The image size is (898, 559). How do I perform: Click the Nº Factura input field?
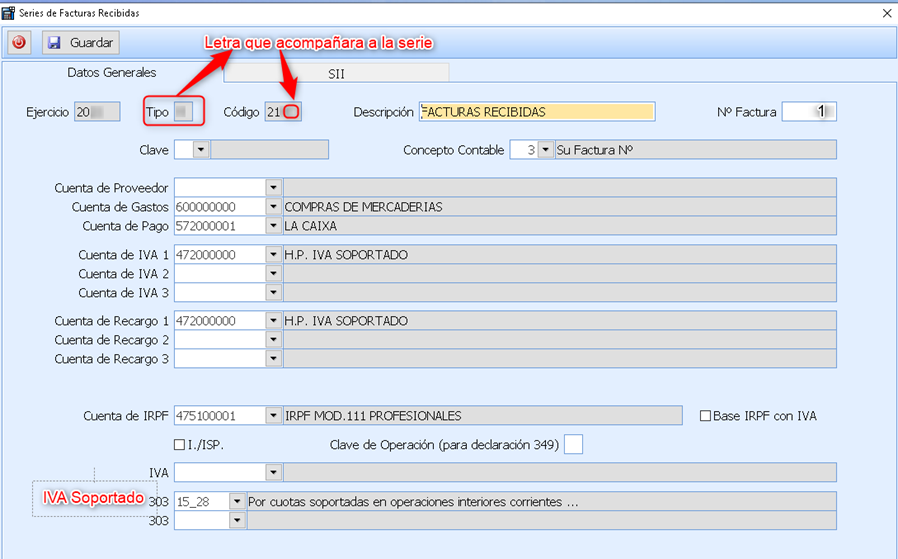(808, 112)
